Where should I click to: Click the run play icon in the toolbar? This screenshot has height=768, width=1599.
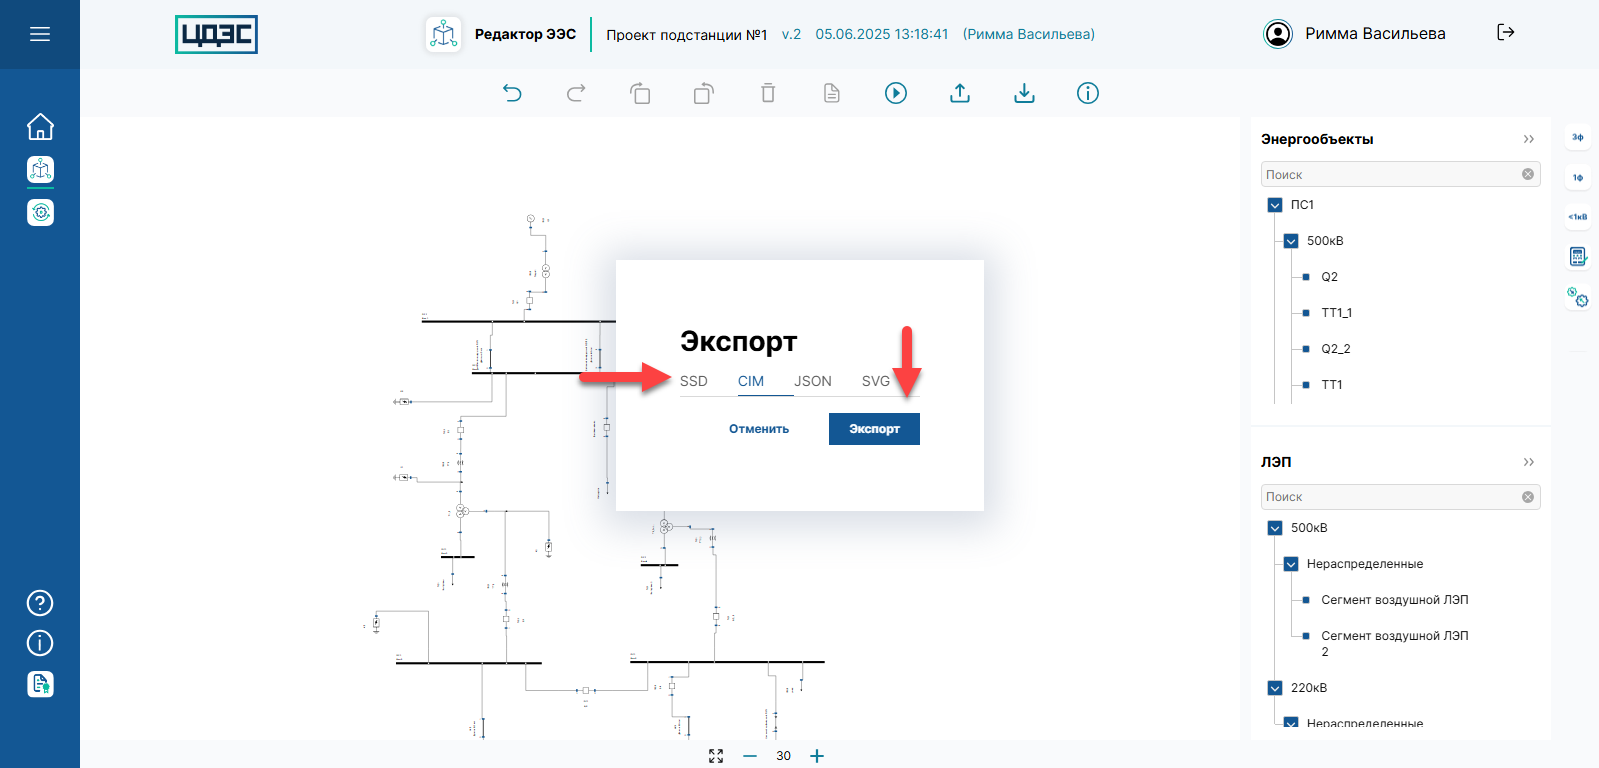[896, 93]
